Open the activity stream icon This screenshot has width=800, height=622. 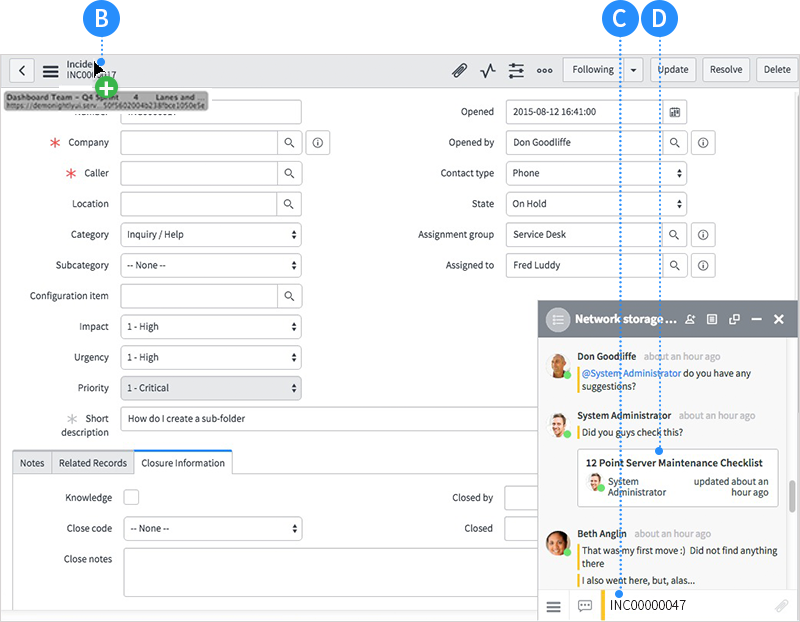(x=488, y=70)
